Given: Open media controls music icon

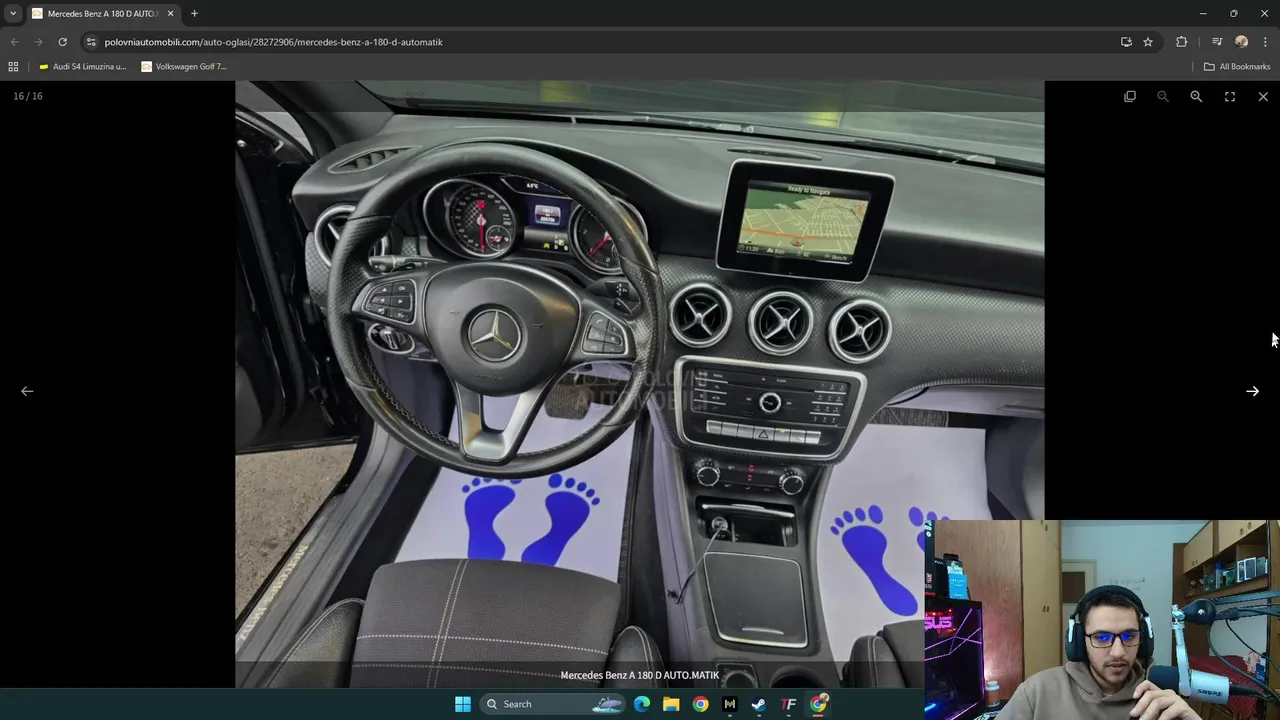Looking at the screenshot, I should (x=1217, y=42).
